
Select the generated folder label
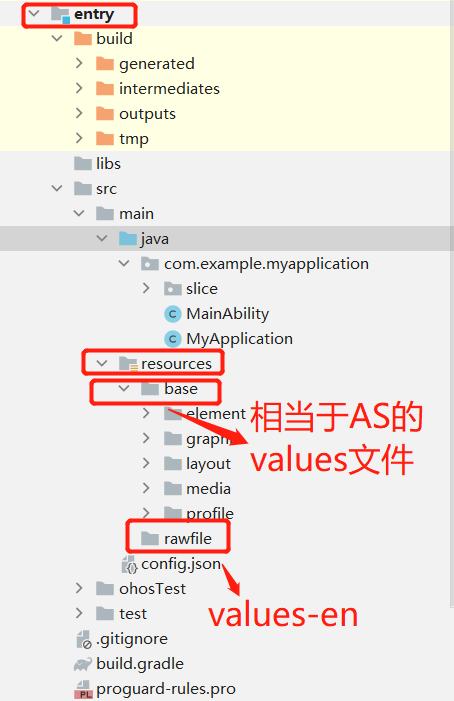point(156,64)
